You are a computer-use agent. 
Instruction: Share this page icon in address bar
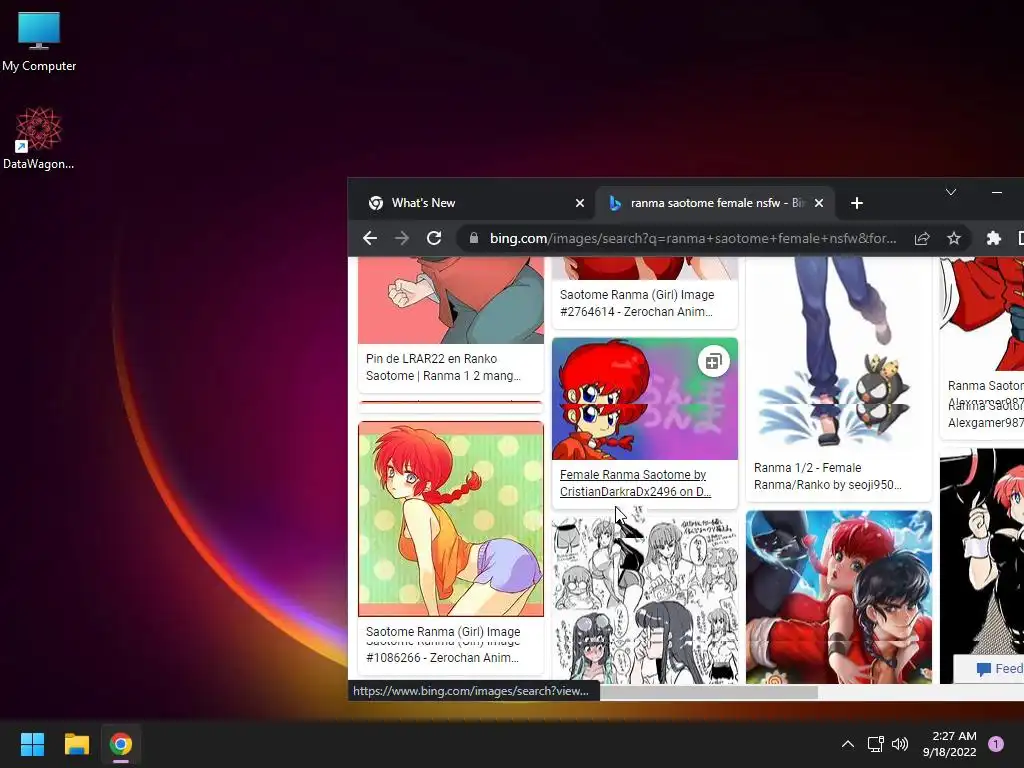[x=922, y=238]
